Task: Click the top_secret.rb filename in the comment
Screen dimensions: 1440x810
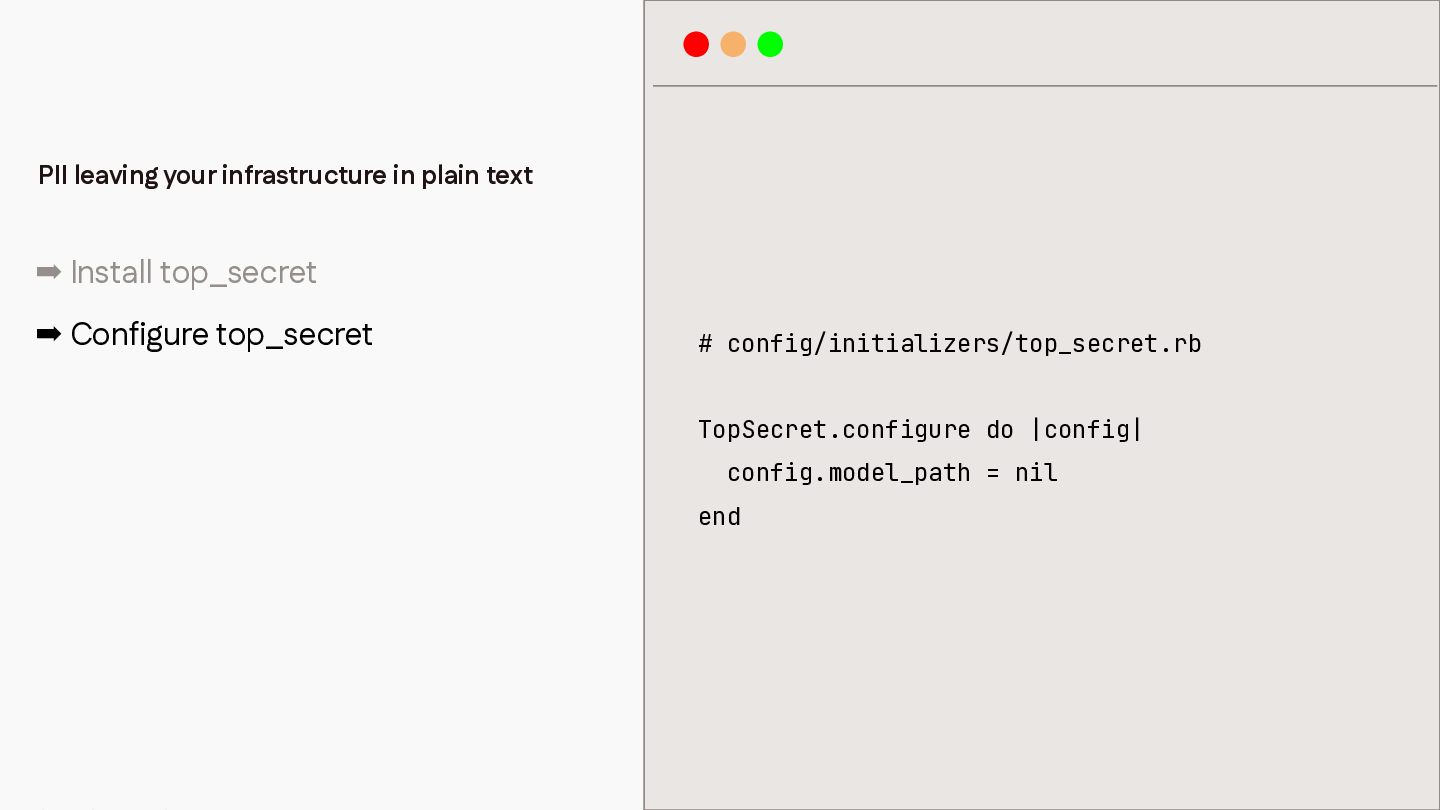Action: click(x=1109, y=344)
